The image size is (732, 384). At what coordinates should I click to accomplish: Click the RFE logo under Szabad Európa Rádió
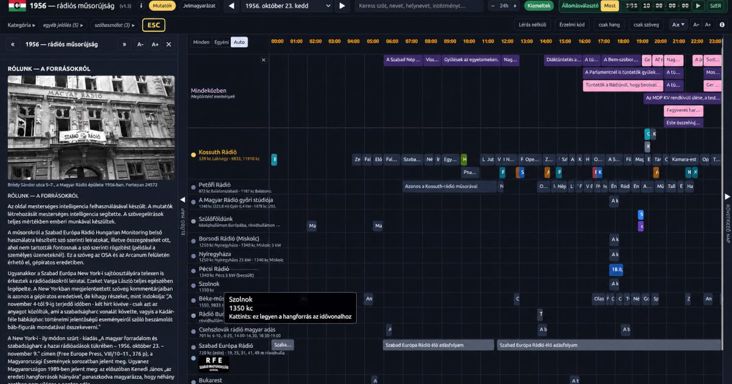pos(214,363)
